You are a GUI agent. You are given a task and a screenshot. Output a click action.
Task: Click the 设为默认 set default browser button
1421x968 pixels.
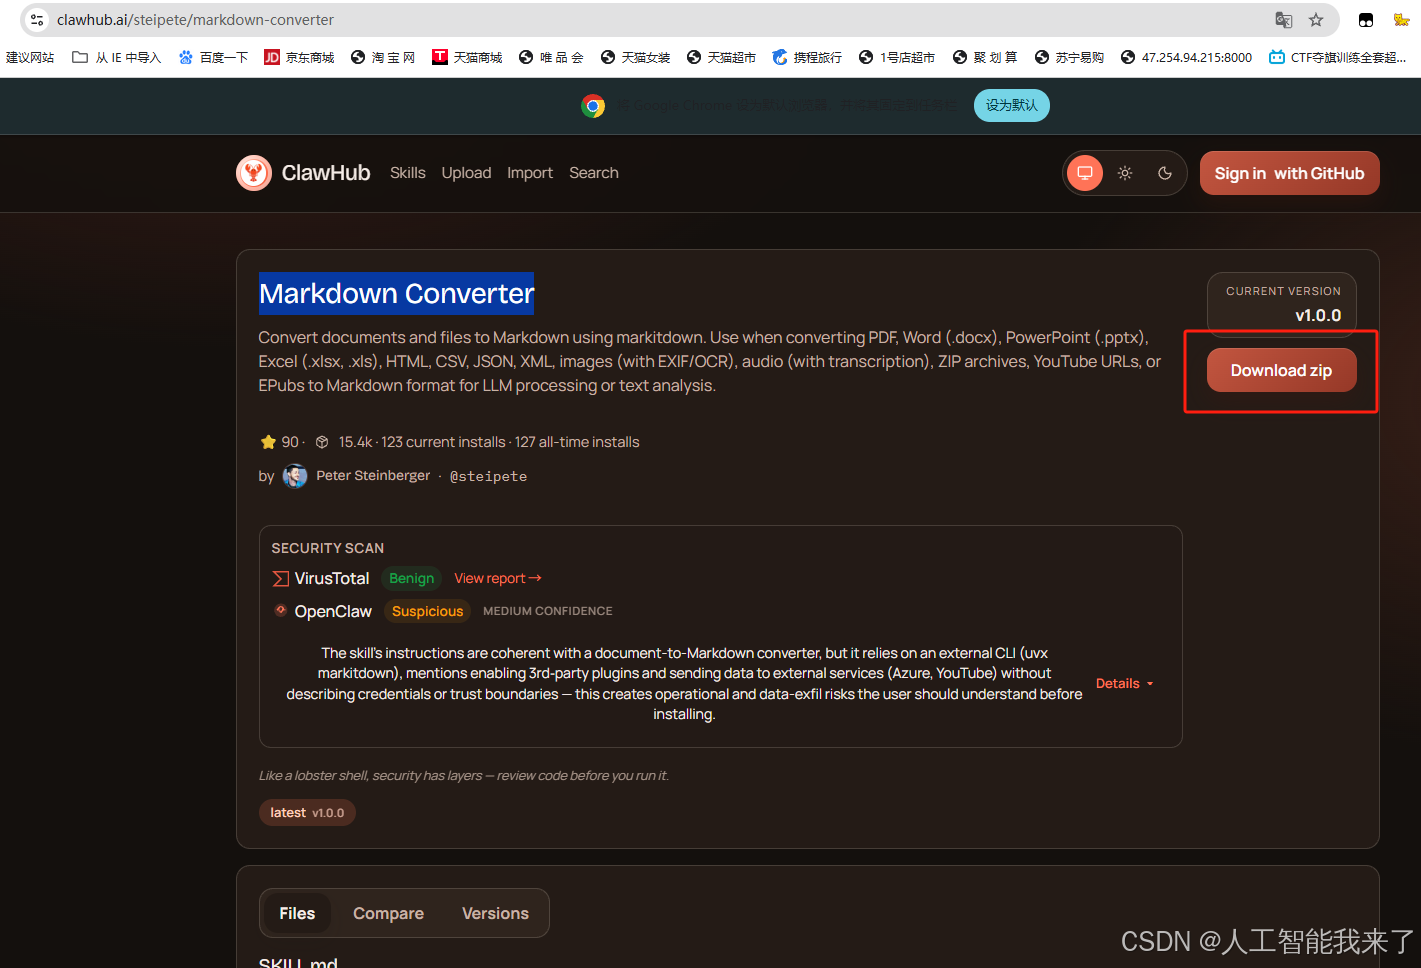1012,105
